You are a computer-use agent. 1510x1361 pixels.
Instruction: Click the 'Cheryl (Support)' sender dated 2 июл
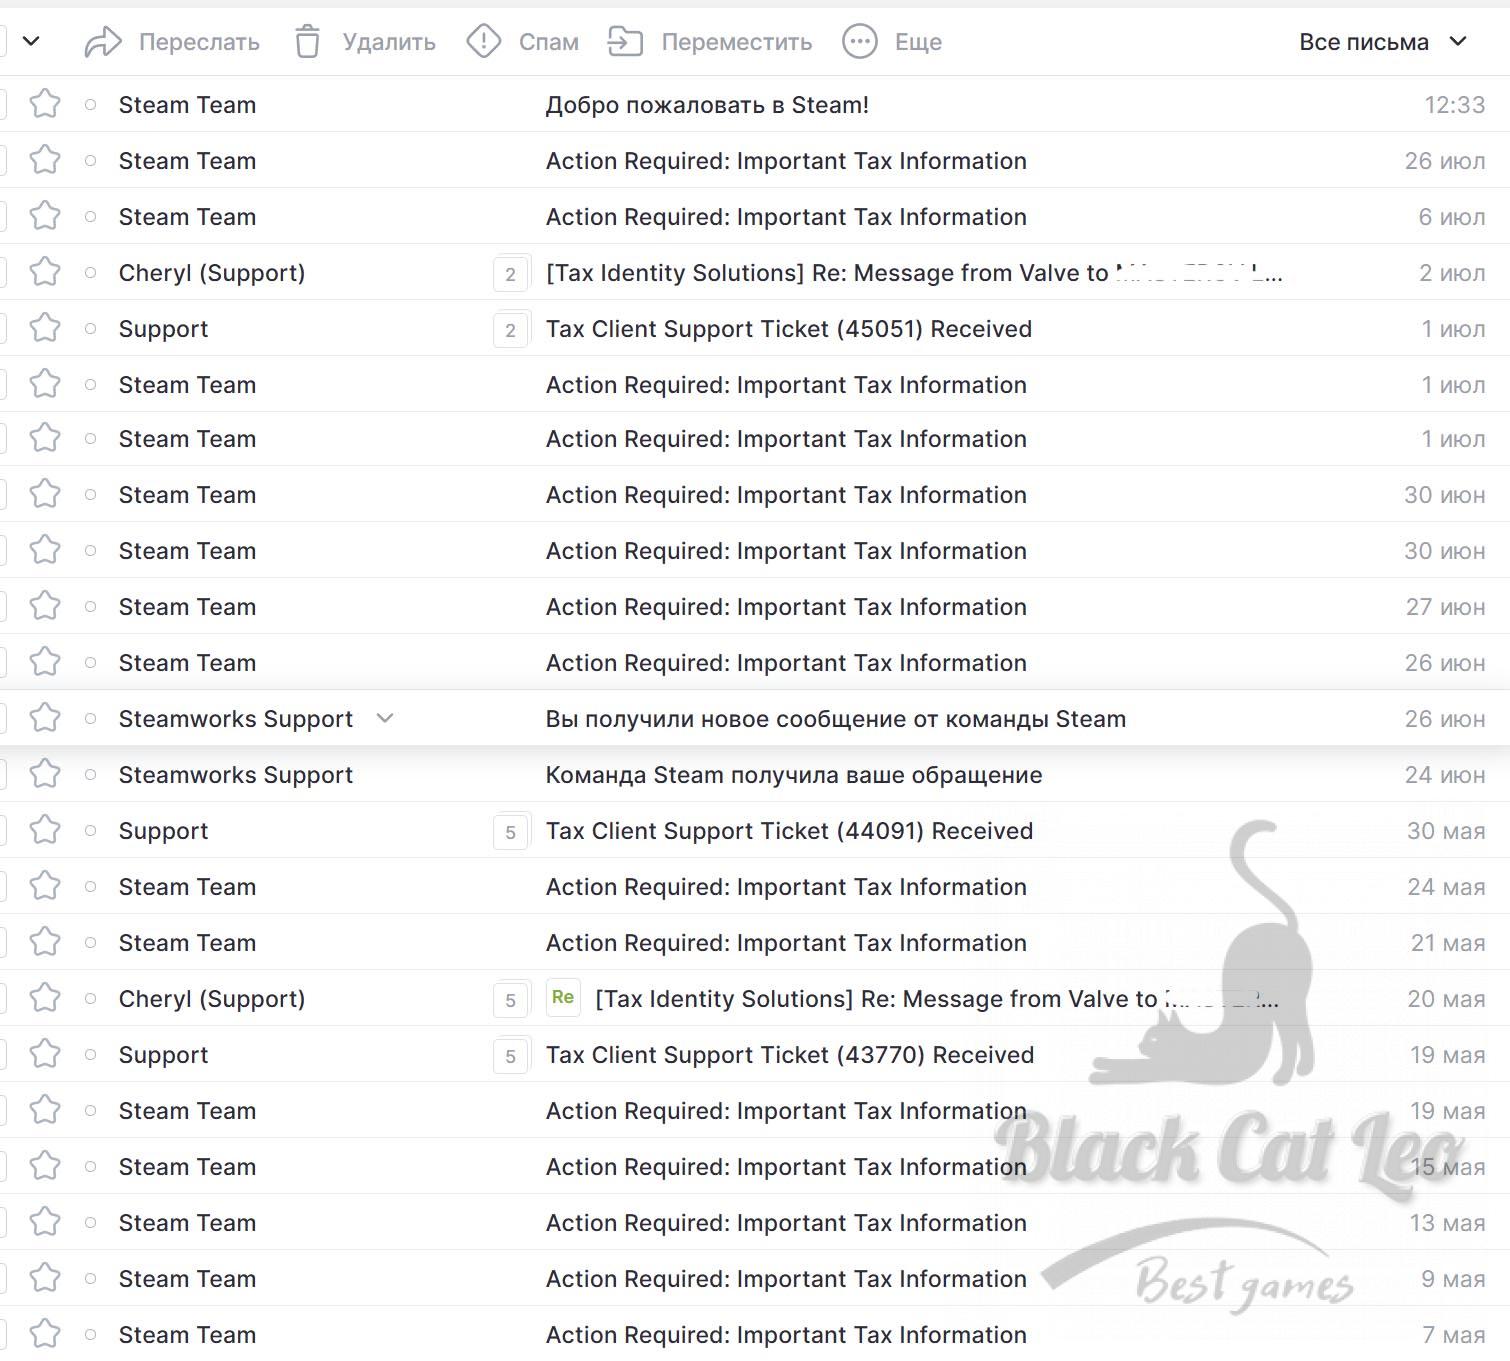tap(212, 273)
